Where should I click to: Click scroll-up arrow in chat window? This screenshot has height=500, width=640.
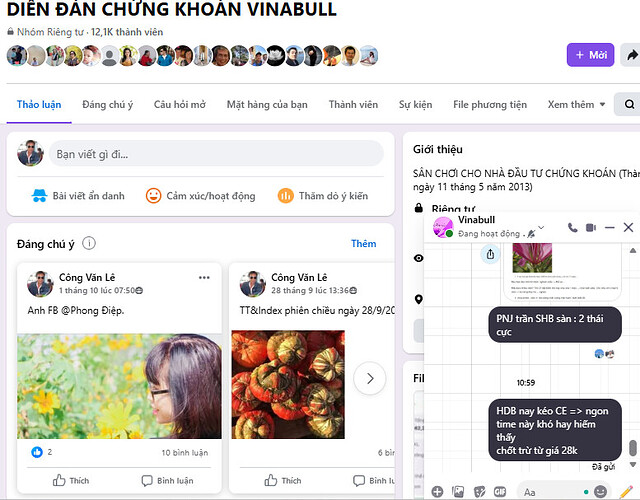633,250
